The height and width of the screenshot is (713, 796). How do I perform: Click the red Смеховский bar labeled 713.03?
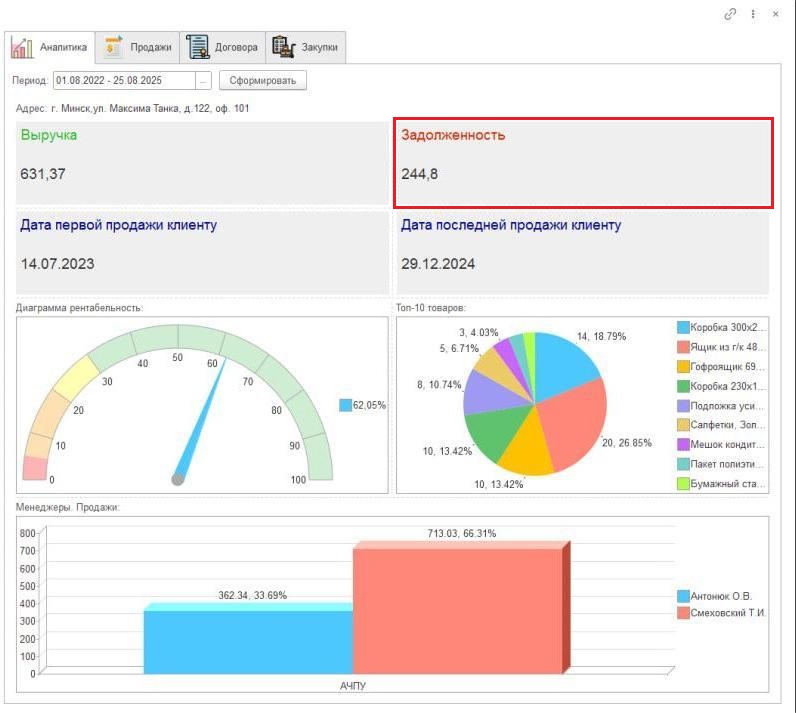[457, 608]
